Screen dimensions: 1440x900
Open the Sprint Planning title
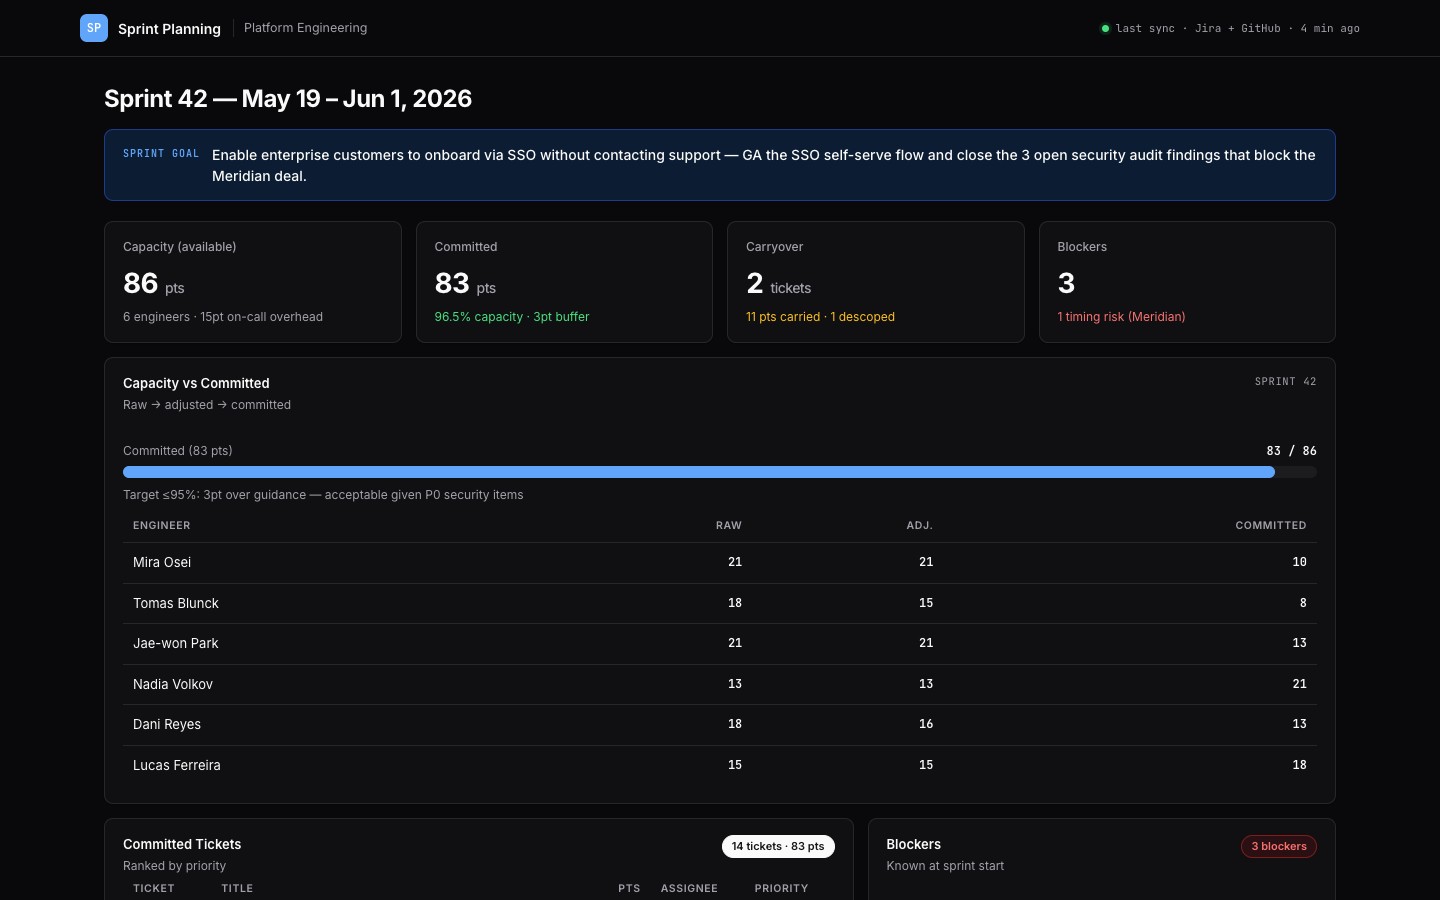pyautogui.click(x=169, y=29)
